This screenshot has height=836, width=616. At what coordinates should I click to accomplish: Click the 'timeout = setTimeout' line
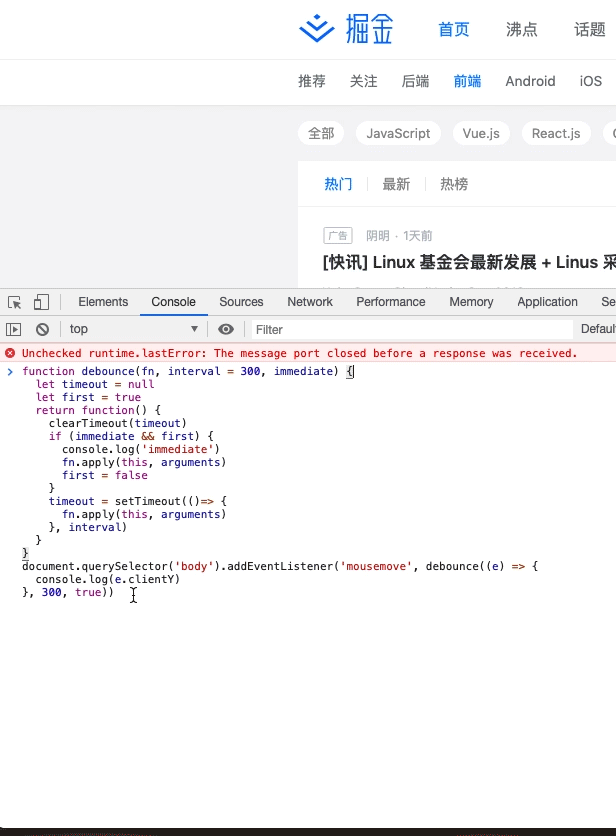coord(138,501)
